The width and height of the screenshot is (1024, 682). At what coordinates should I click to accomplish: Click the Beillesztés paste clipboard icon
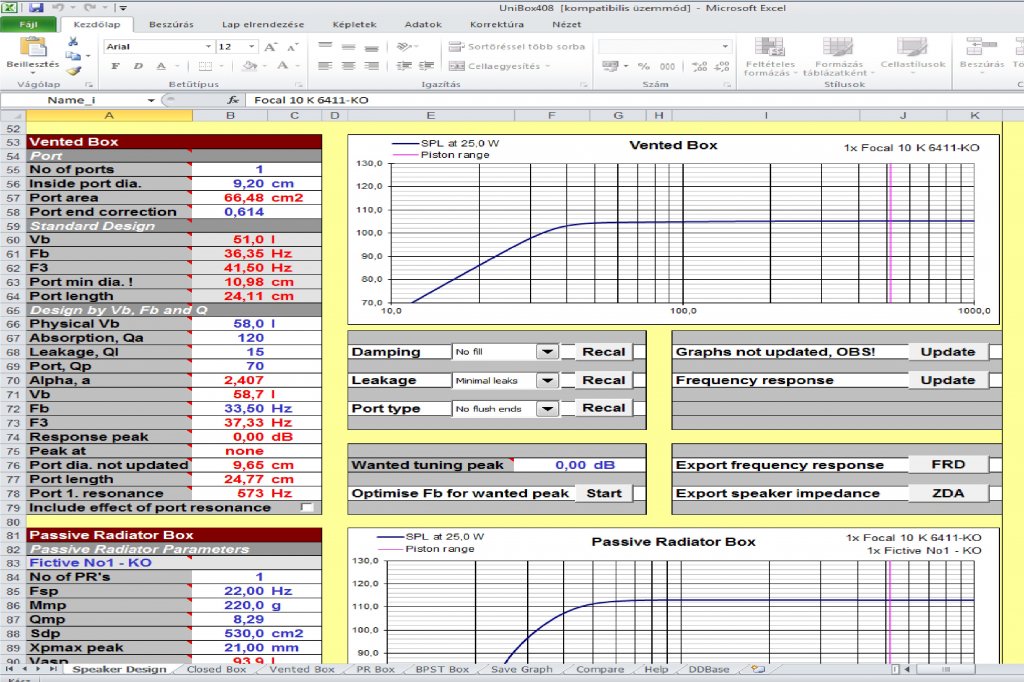33,46
